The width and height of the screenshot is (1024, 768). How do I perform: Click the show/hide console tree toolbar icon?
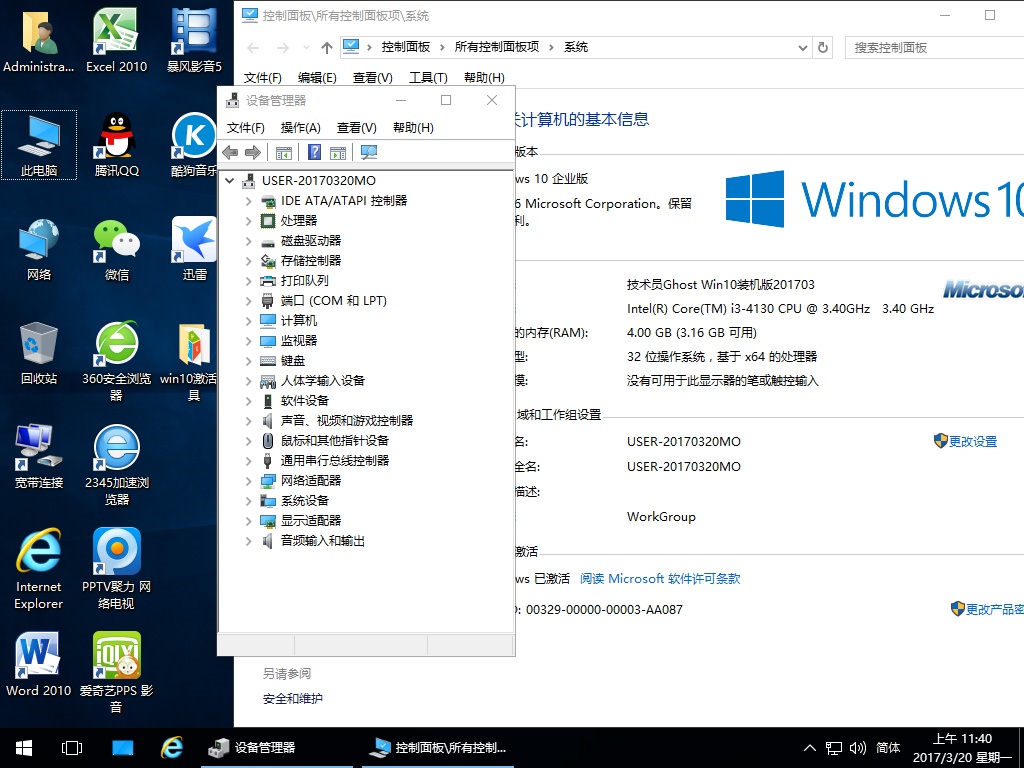283,153
